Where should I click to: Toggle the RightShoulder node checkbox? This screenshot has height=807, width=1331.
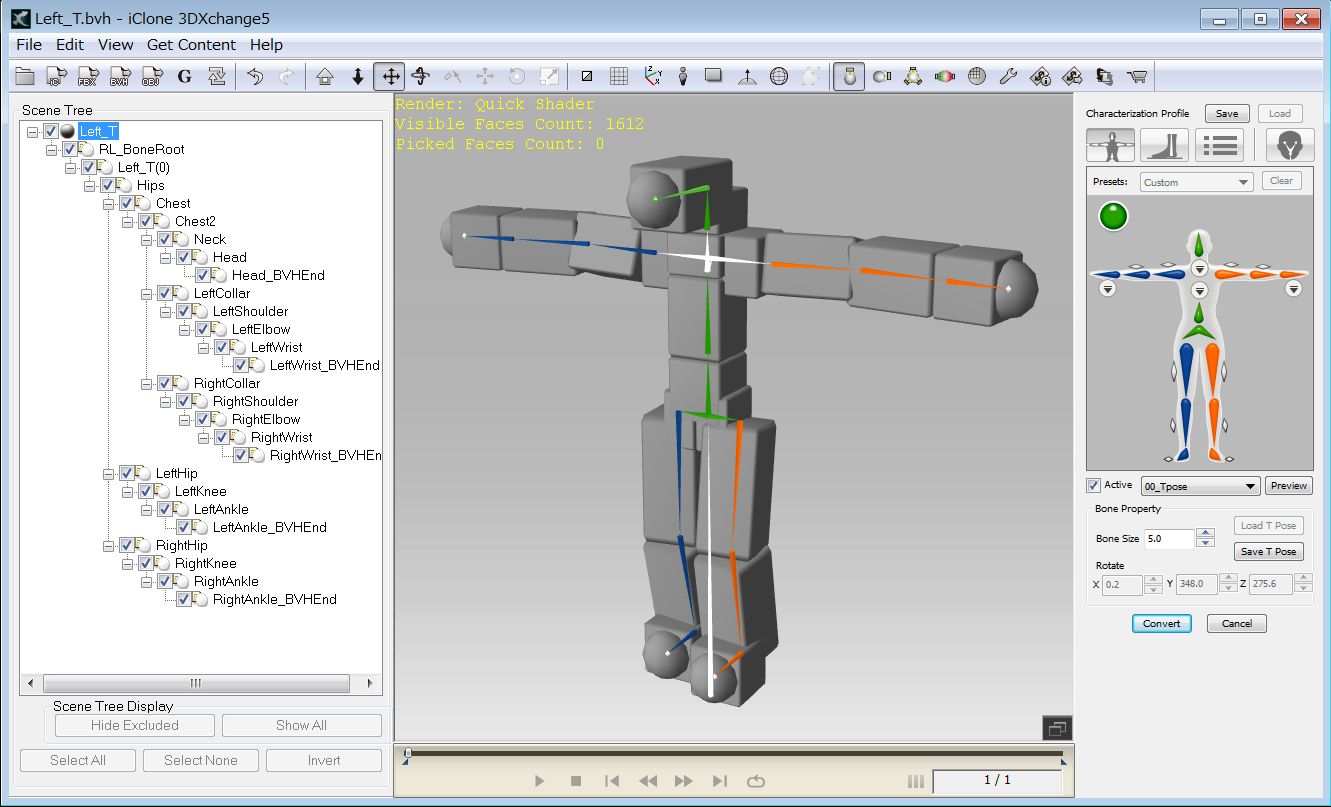click(184, 401)
